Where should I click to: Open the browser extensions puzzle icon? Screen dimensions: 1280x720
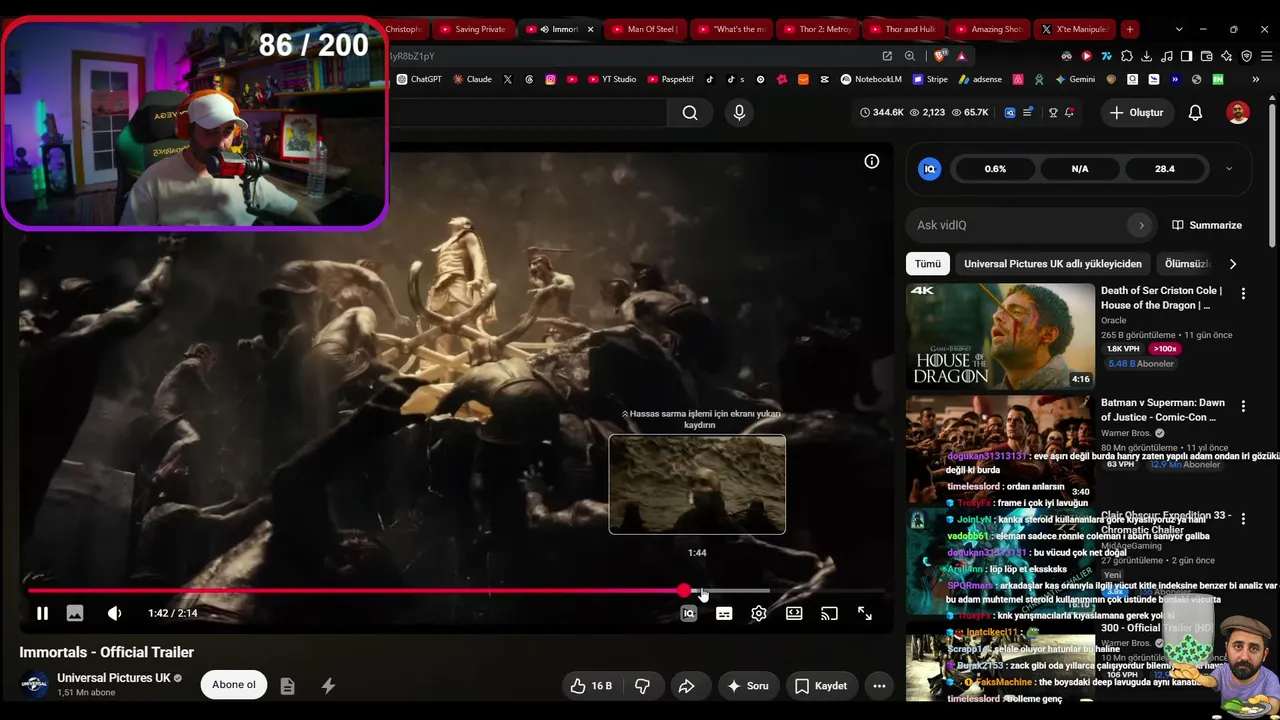coord(1126,56)
